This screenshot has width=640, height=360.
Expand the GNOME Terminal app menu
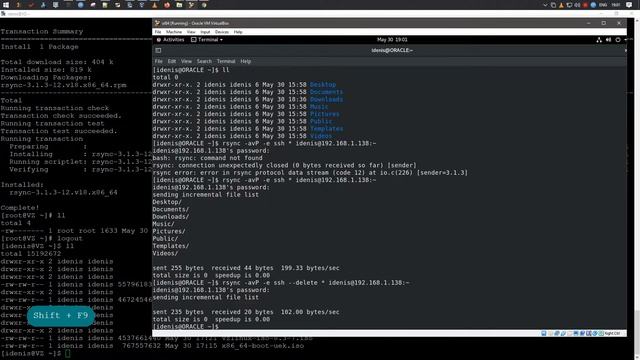[207, 40]
